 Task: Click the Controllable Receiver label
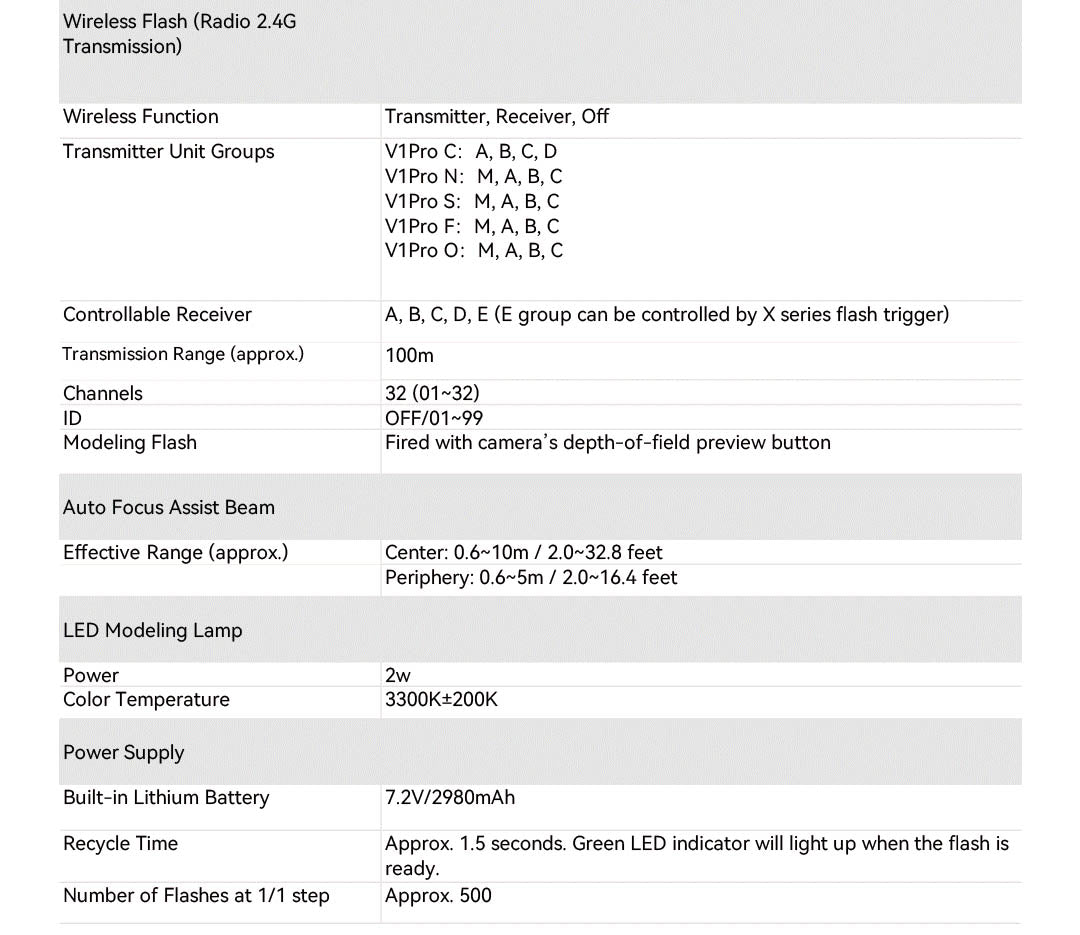157,315
